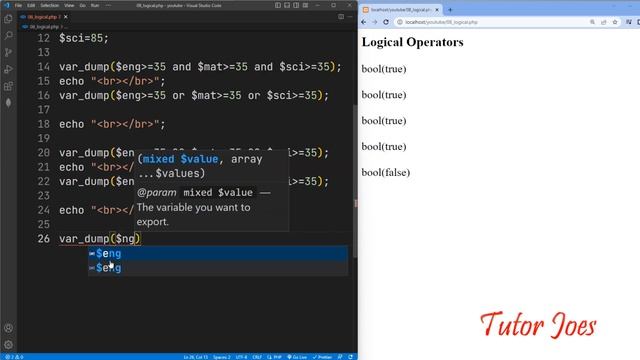Image resolution: width=640 pixels, height=360 pixels.
Task: Select the first $eng autocomplete suggestion
Action: pyautogui.click(x=218, y=253)
